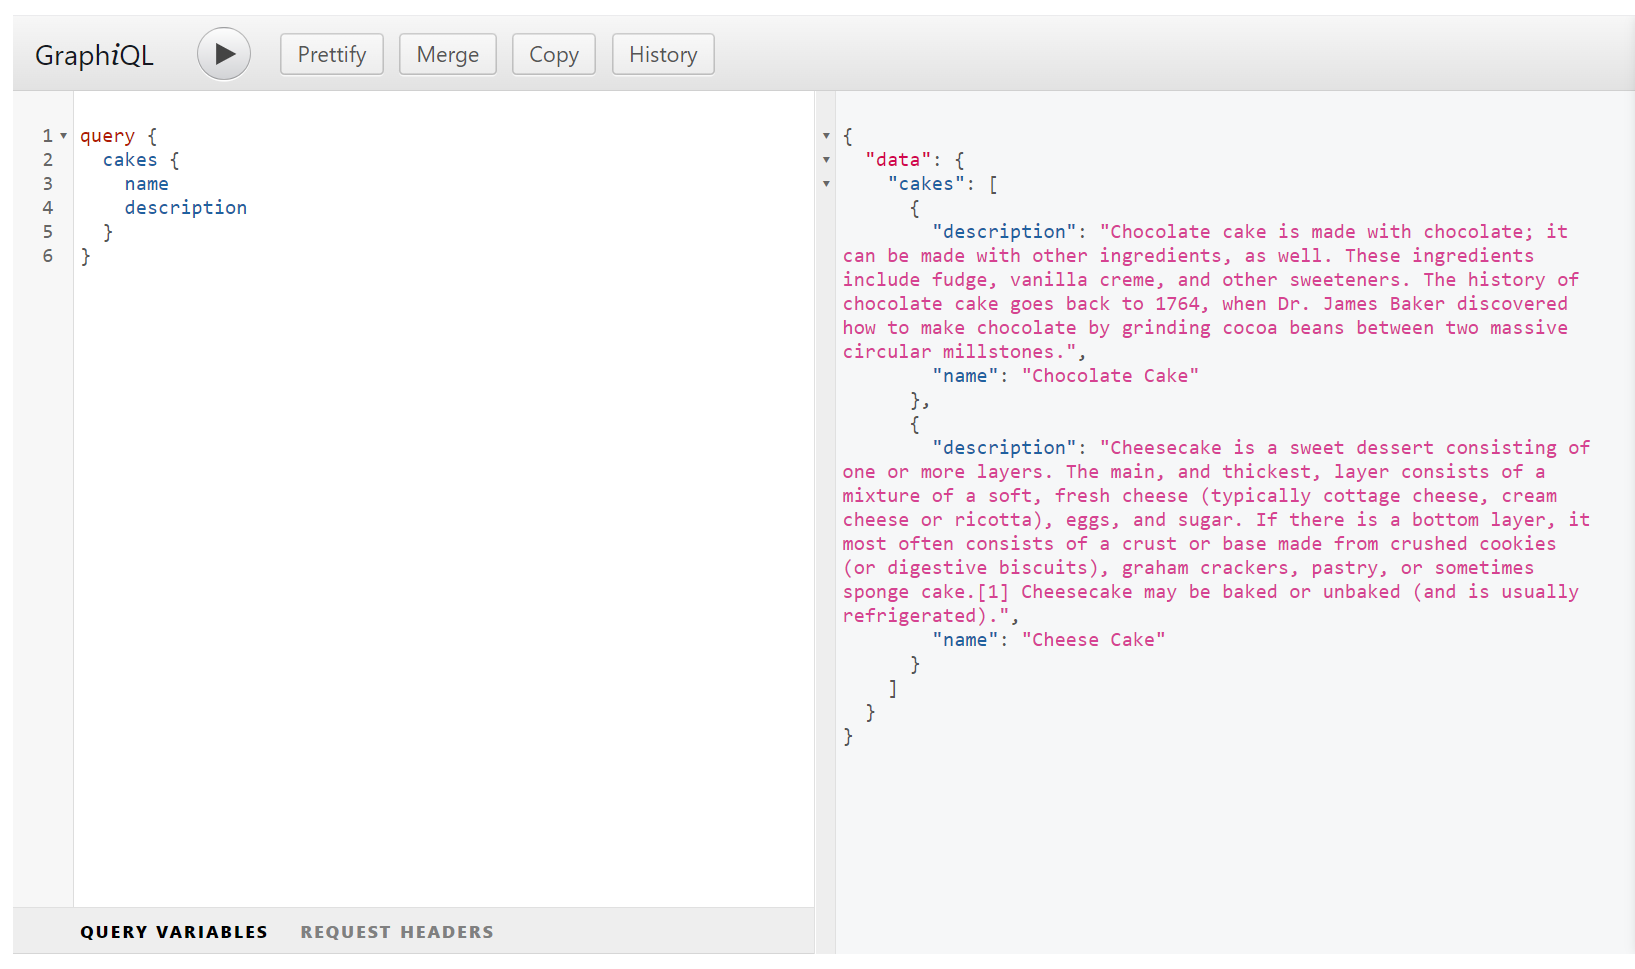Click the Merge button
This screenshot has width=1635, height=969.
click(447, 54)
